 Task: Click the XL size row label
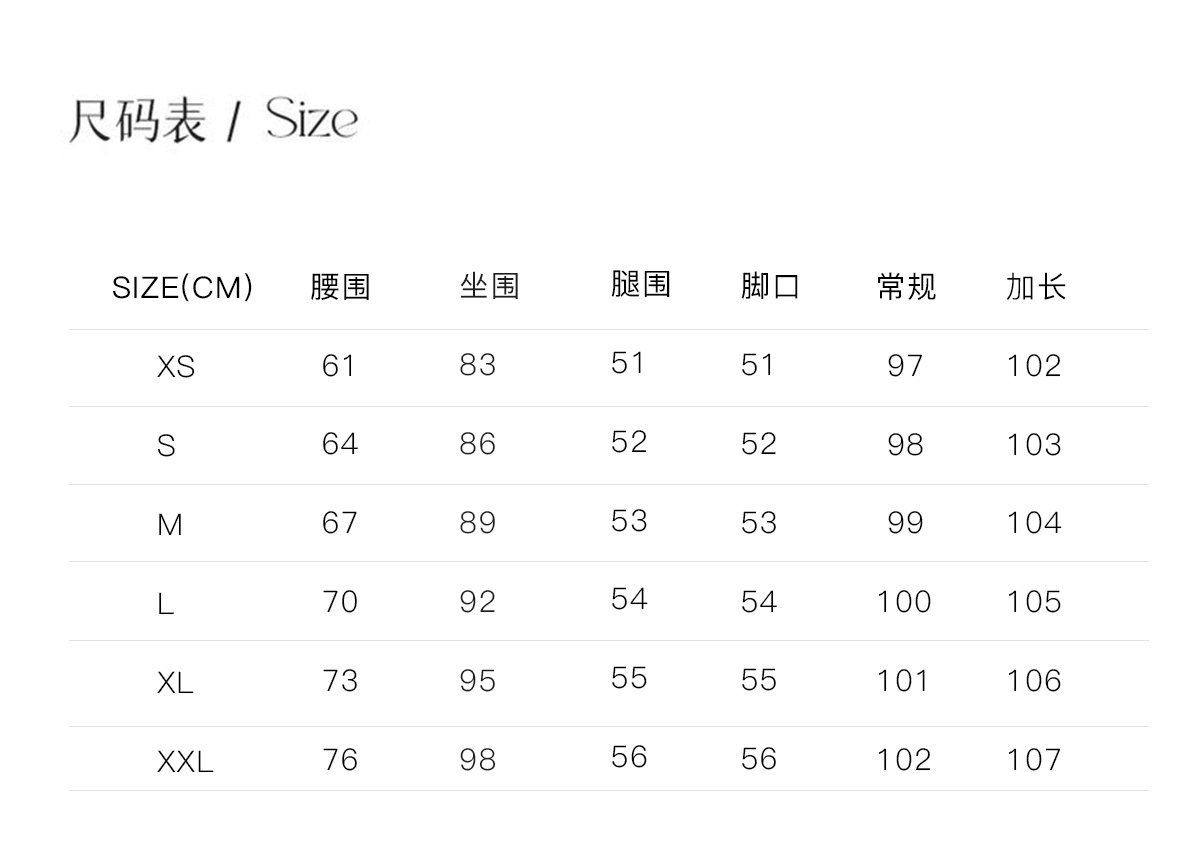click(175, 683)
